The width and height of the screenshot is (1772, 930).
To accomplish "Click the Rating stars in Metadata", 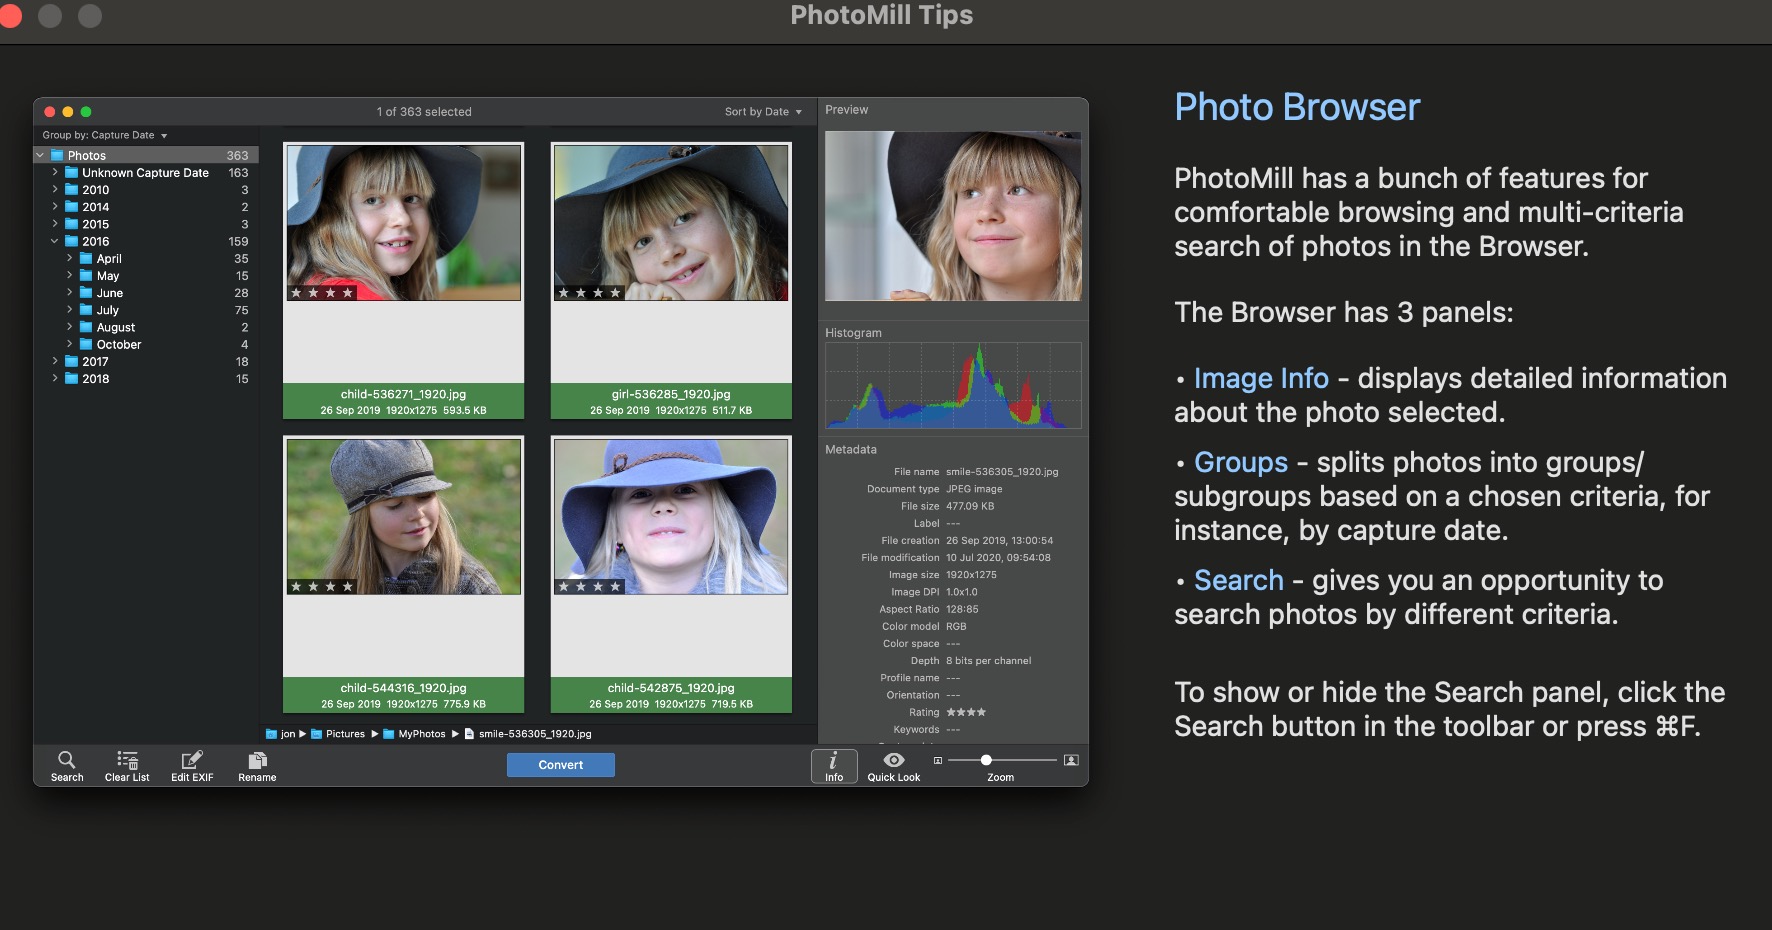I will (966, 712).
